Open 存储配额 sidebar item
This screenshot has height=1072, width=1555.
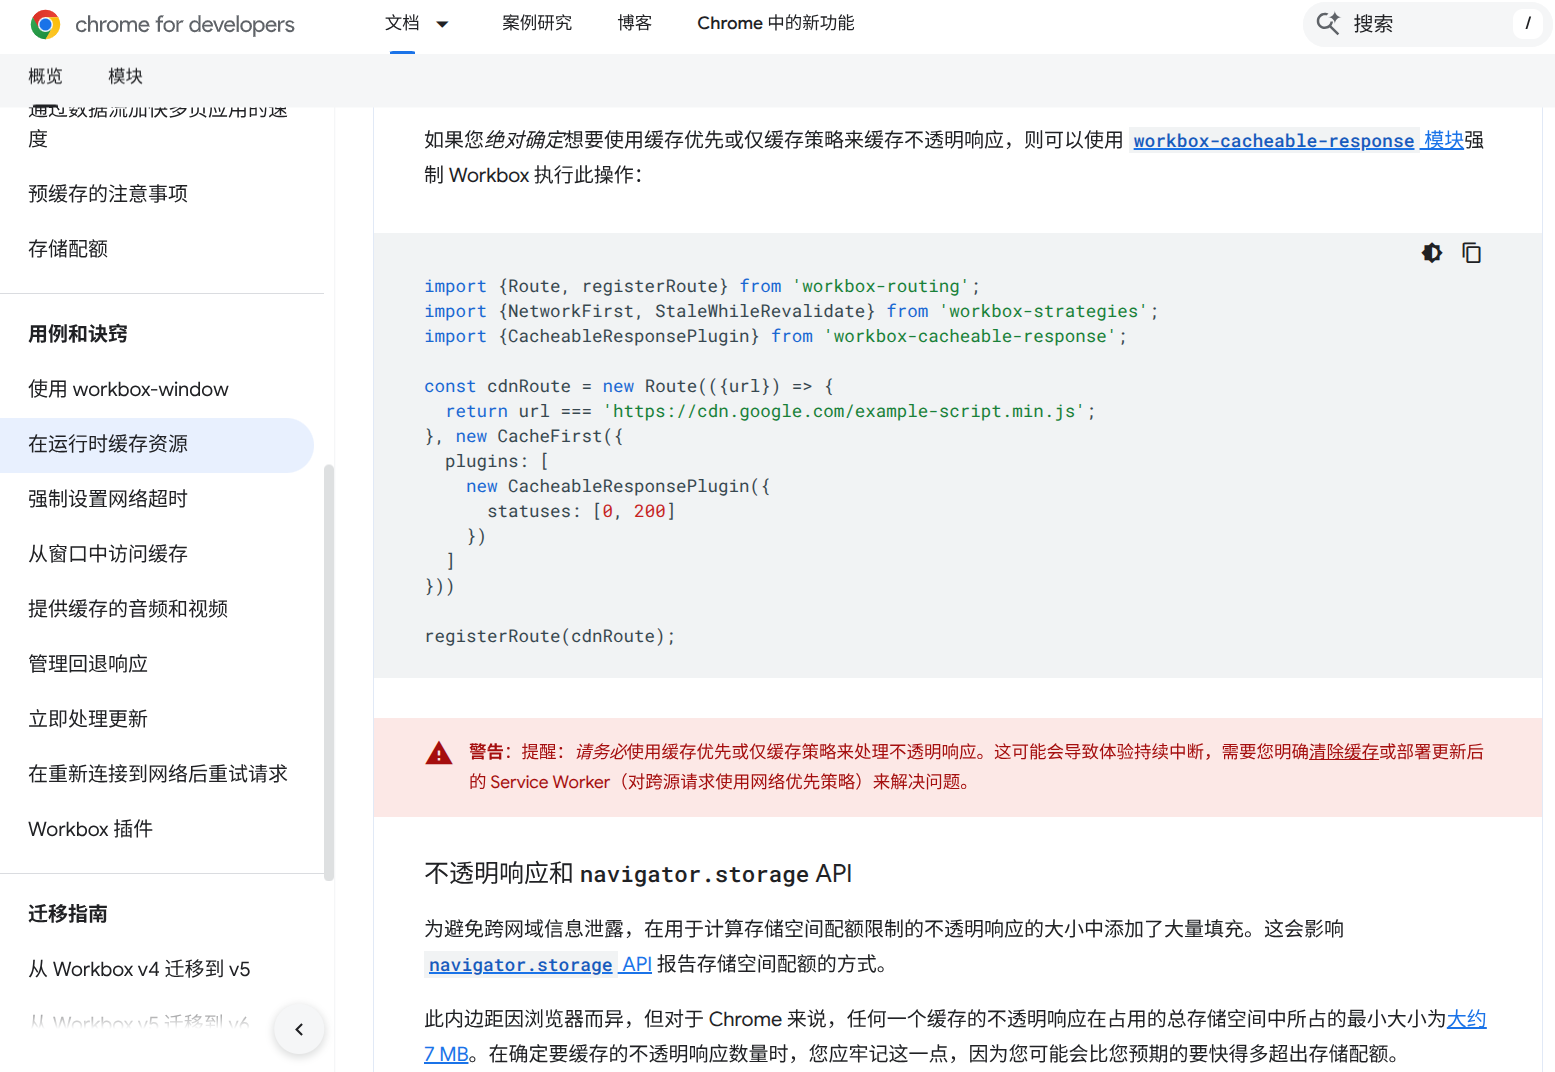(68, 249)
